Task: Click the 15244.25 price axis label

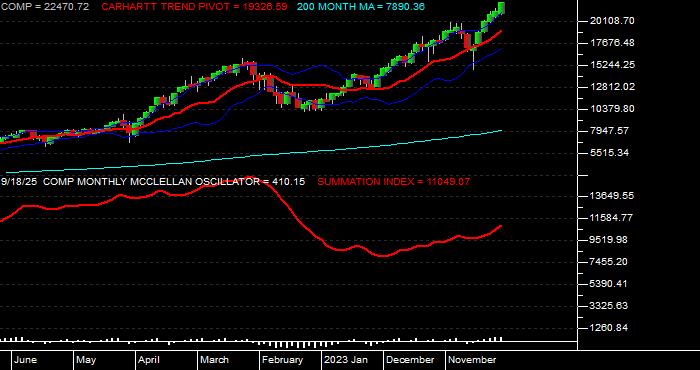Action: tap(612, 65)
